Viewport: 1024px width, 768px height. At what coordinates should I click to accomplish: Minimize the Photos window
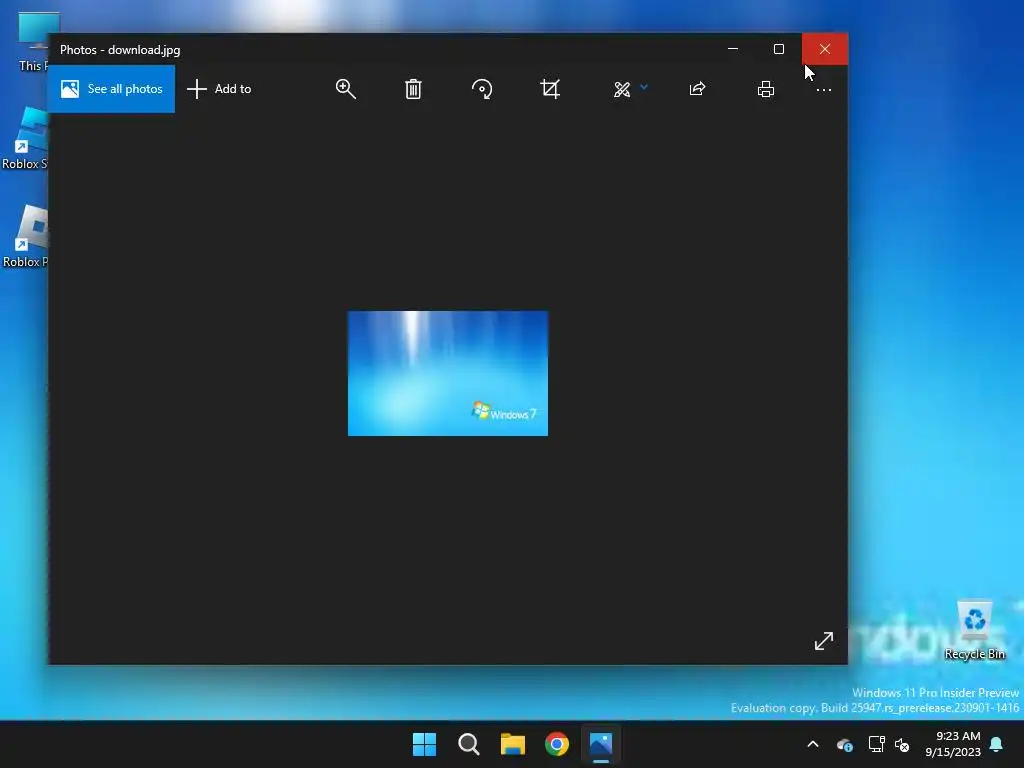tap(733, 49)
